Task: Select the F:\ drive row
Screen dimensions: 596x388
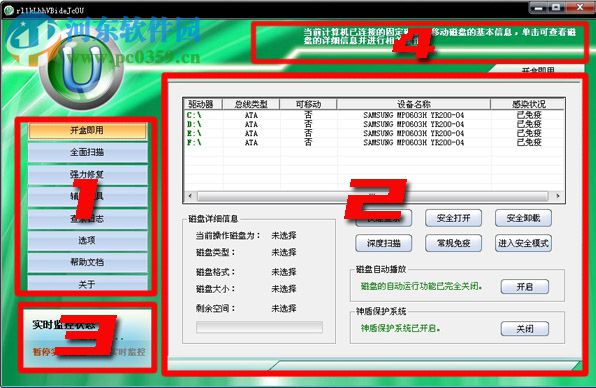Action: tap(374, 143)
